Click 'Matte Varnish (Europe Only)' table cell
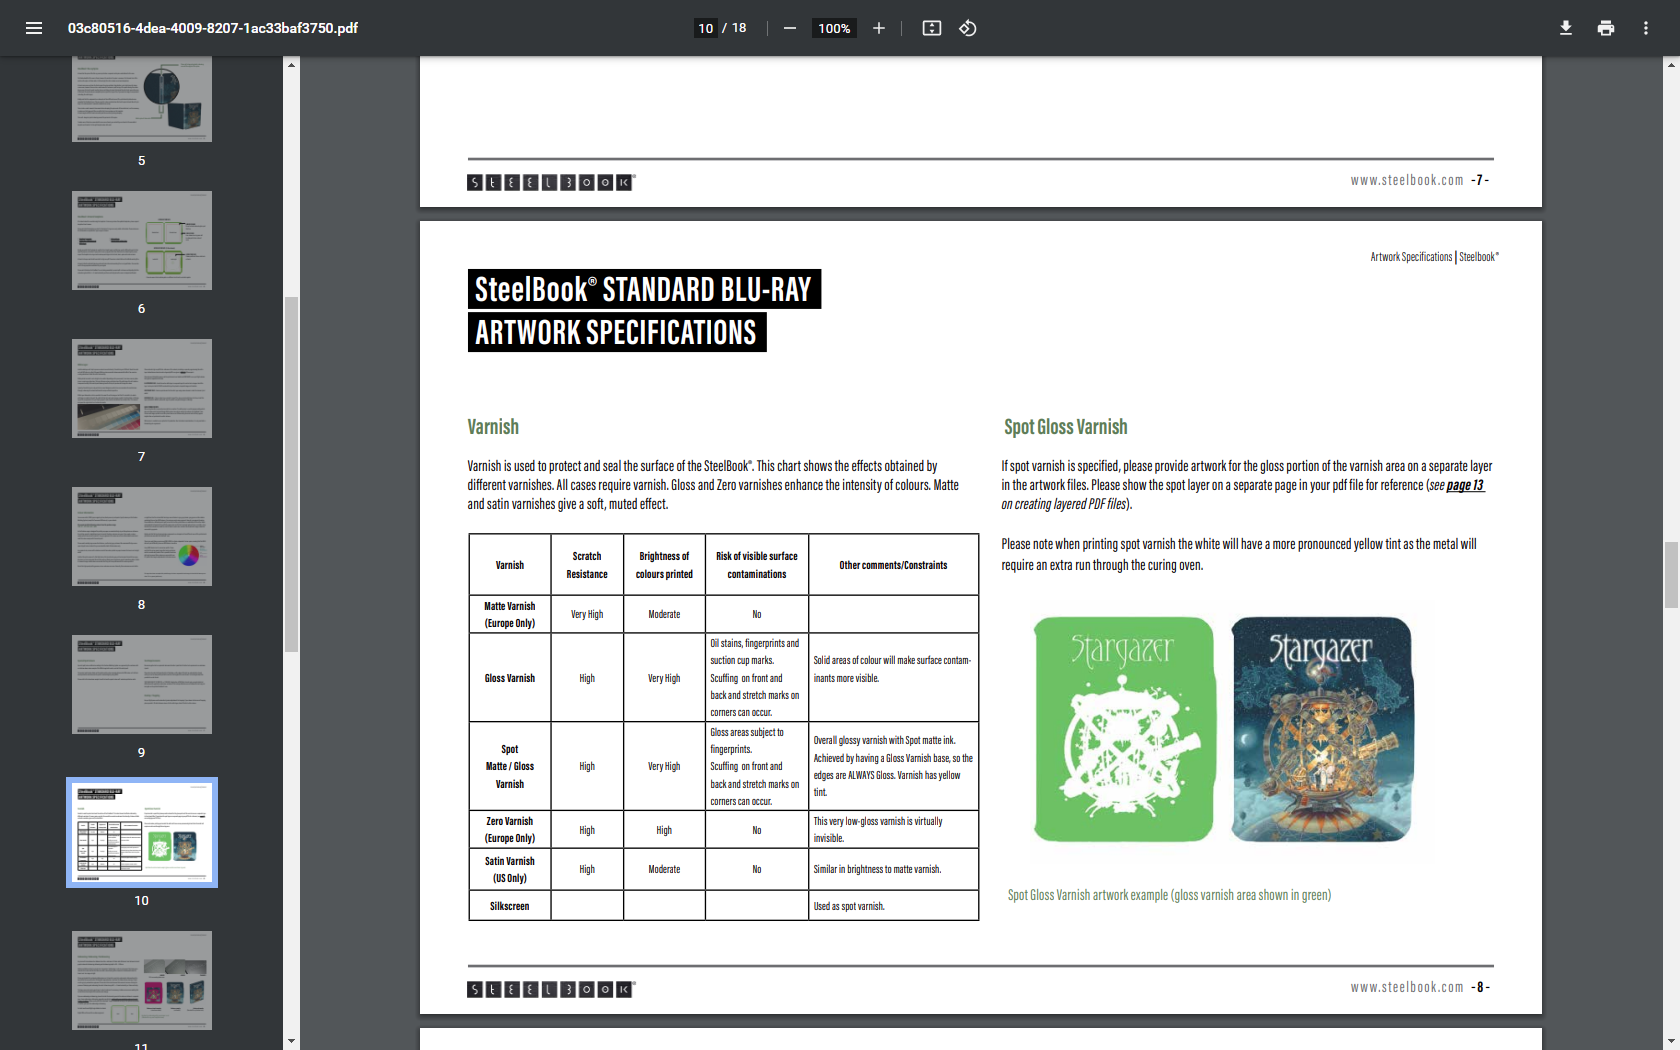Screen dimensions: 1680x1050 coord(510,614)
